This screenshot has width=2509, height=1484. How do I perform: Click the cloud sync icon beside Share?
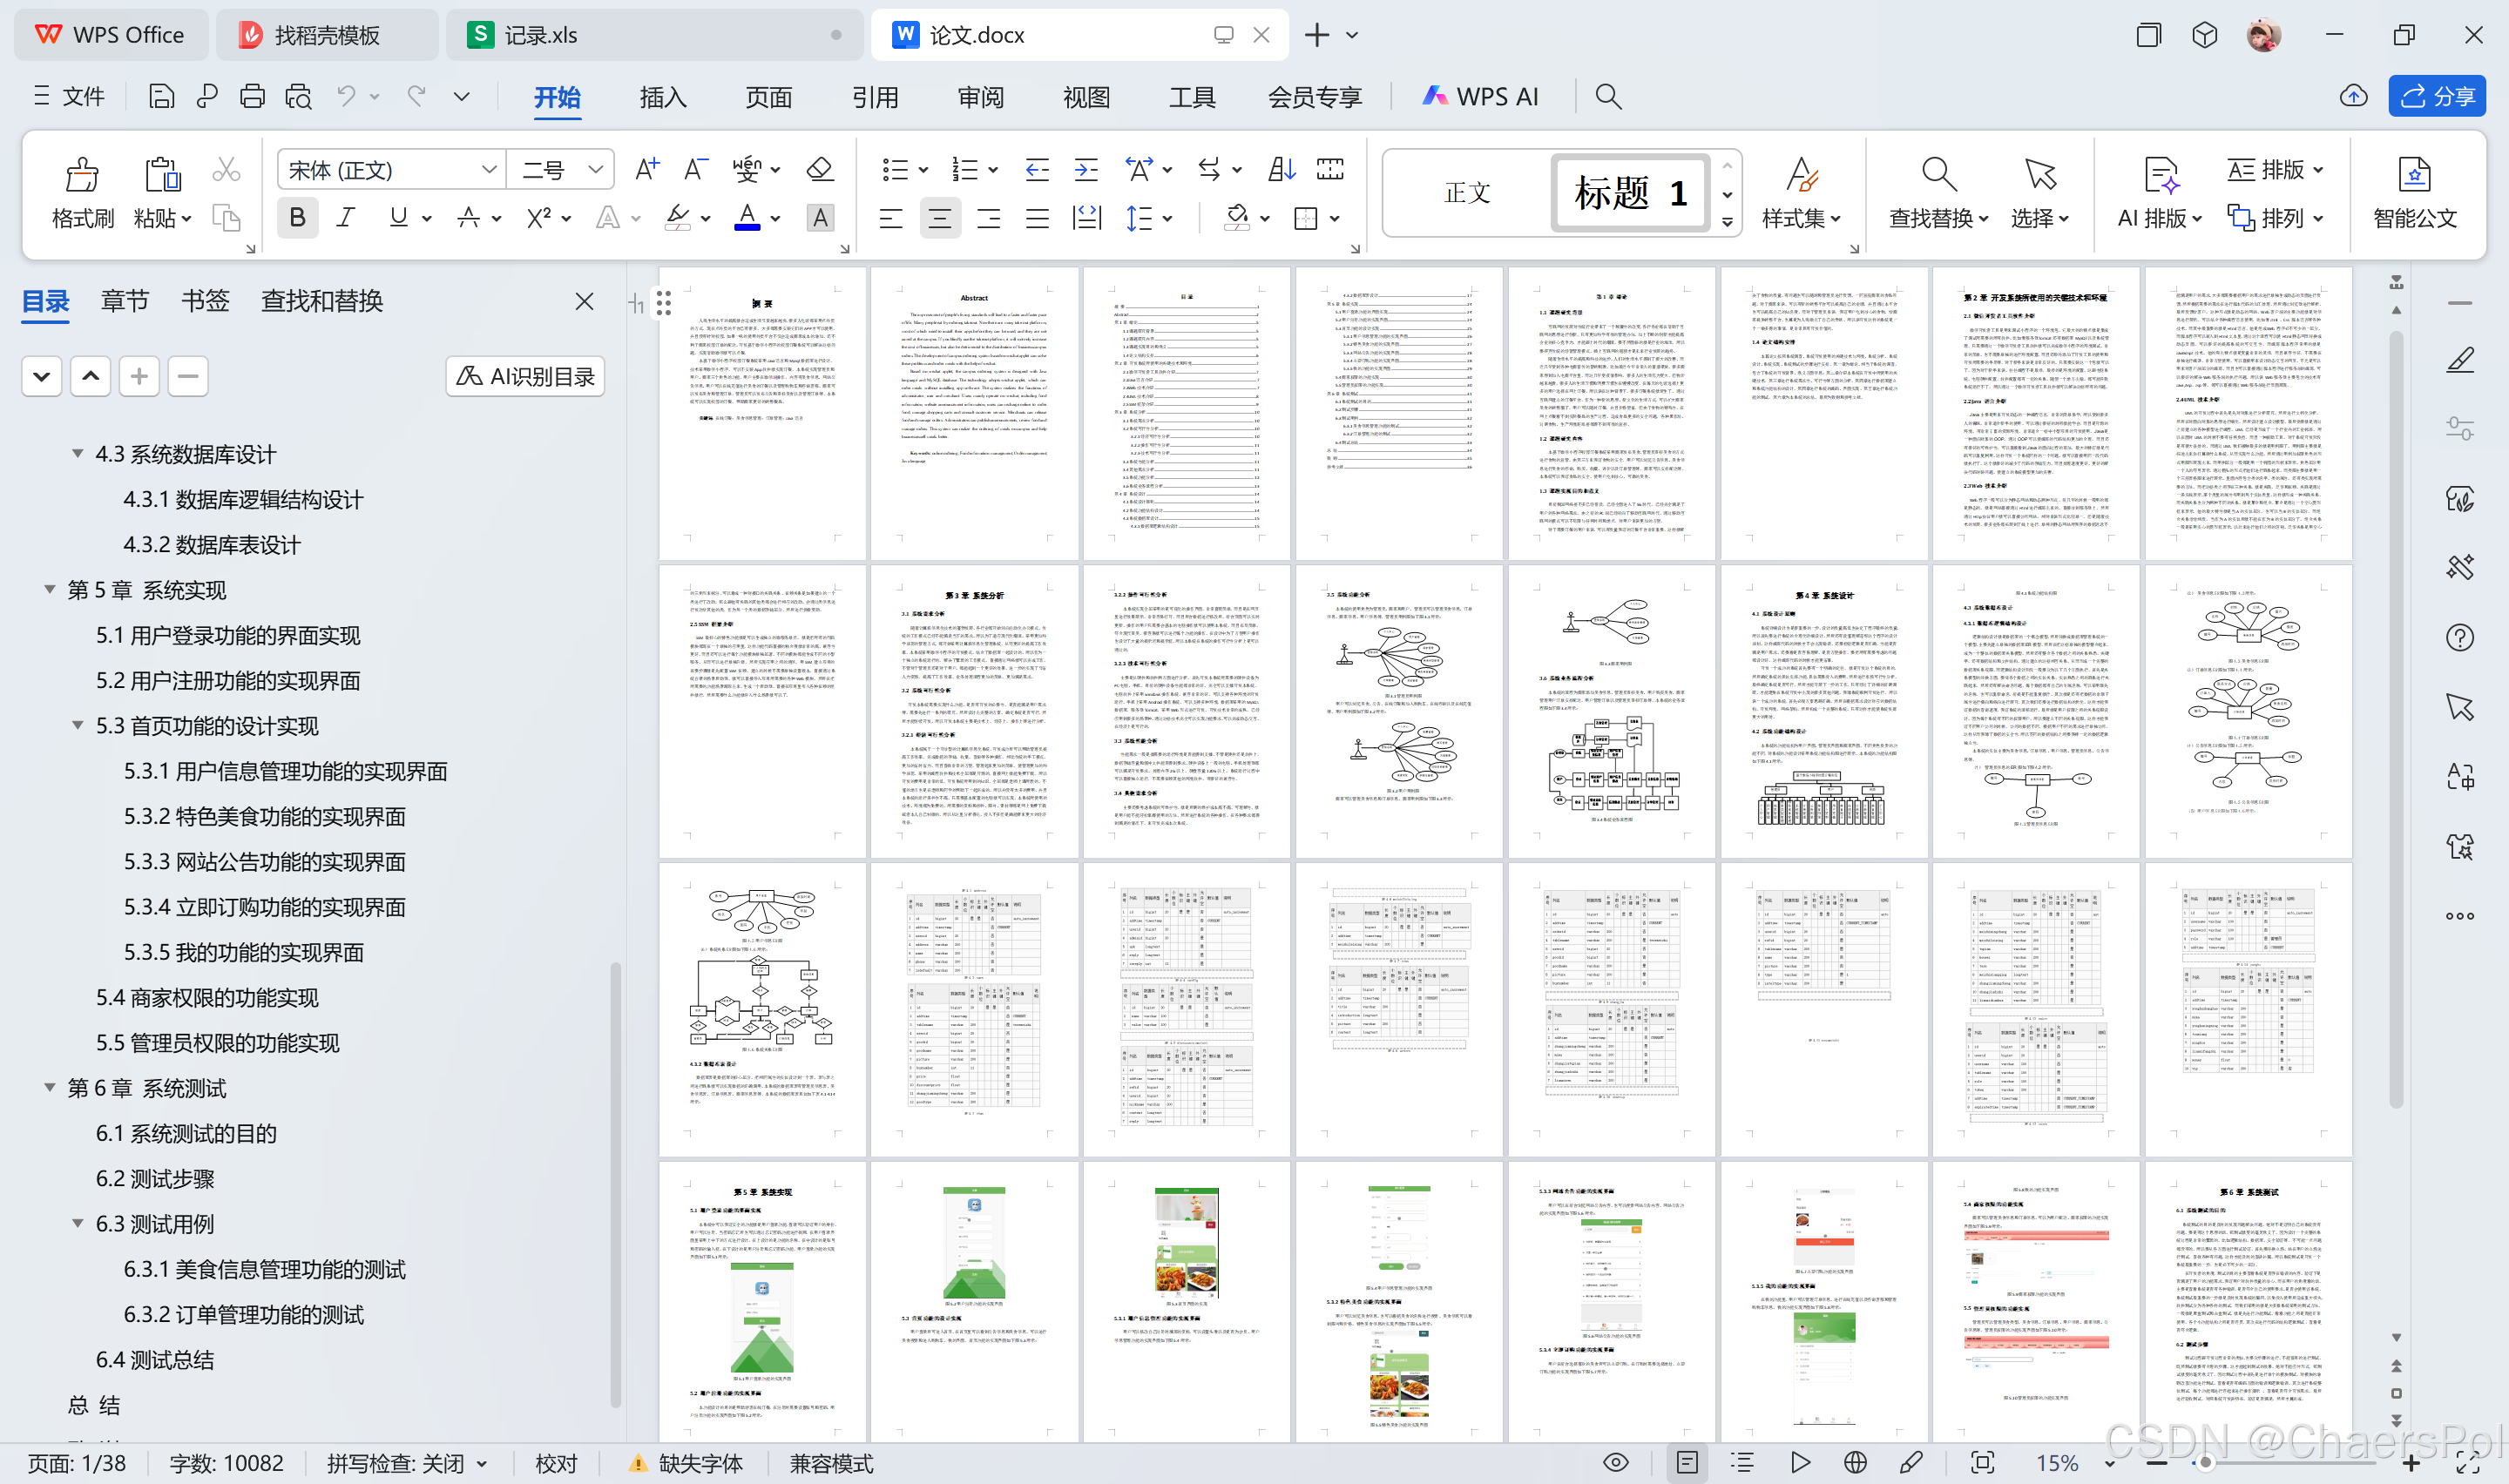pyautogui.click(x=2353, y=96)
